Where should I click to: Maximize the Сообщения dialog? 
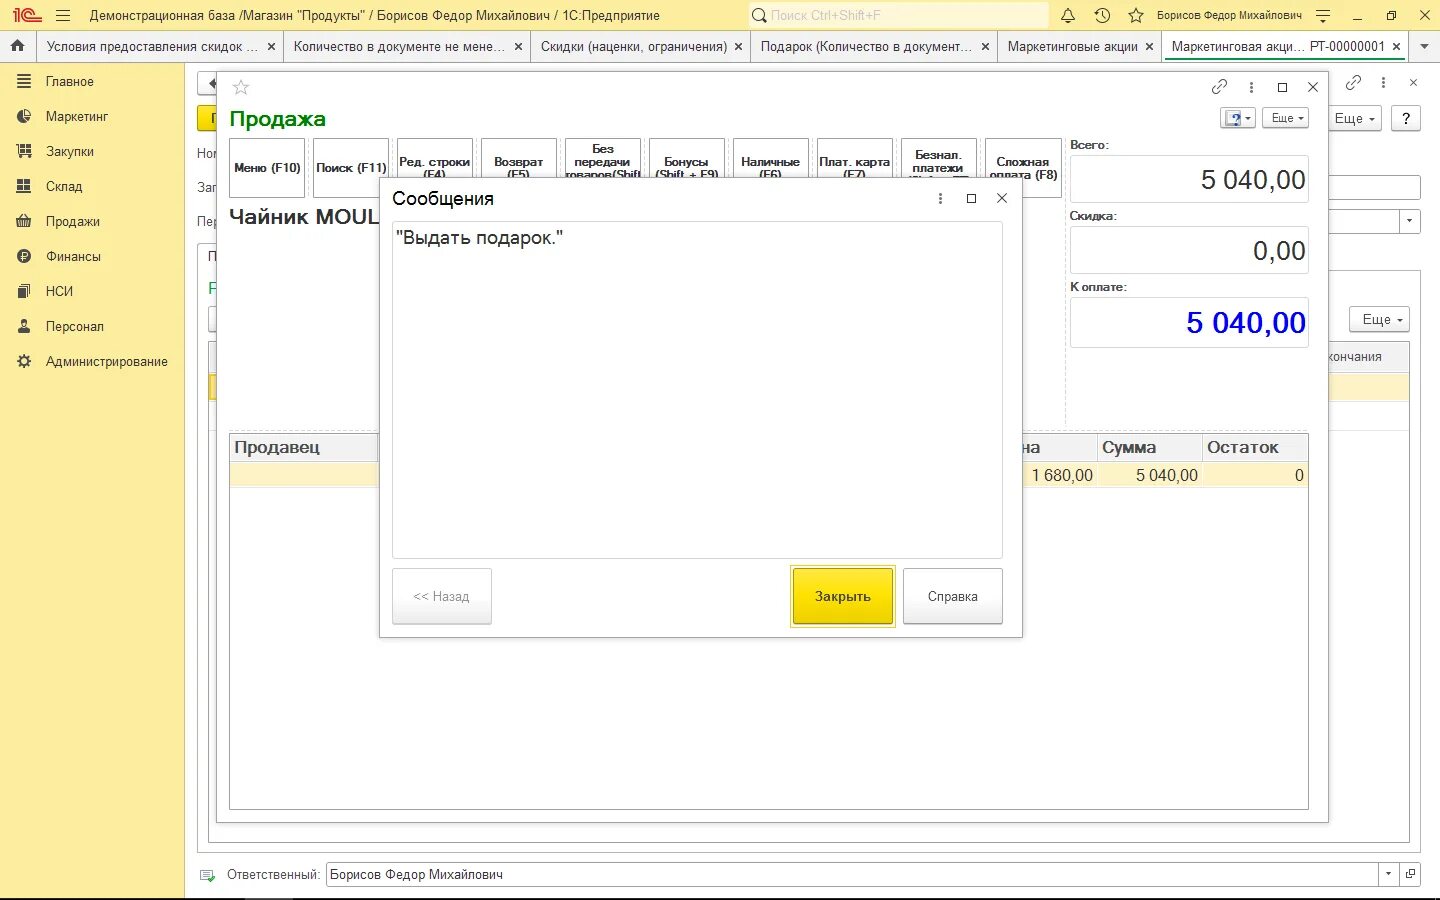[971, 198]
